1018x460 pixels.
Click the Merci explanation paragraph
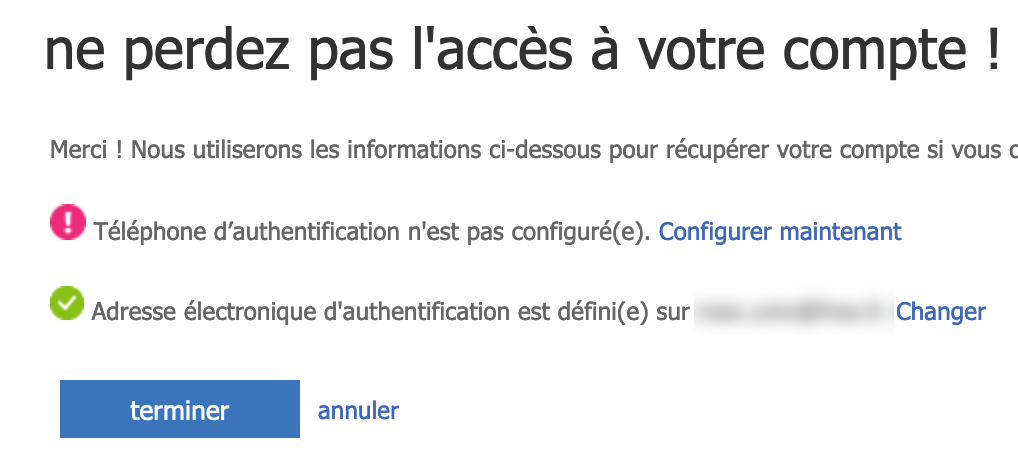(534, 151)
